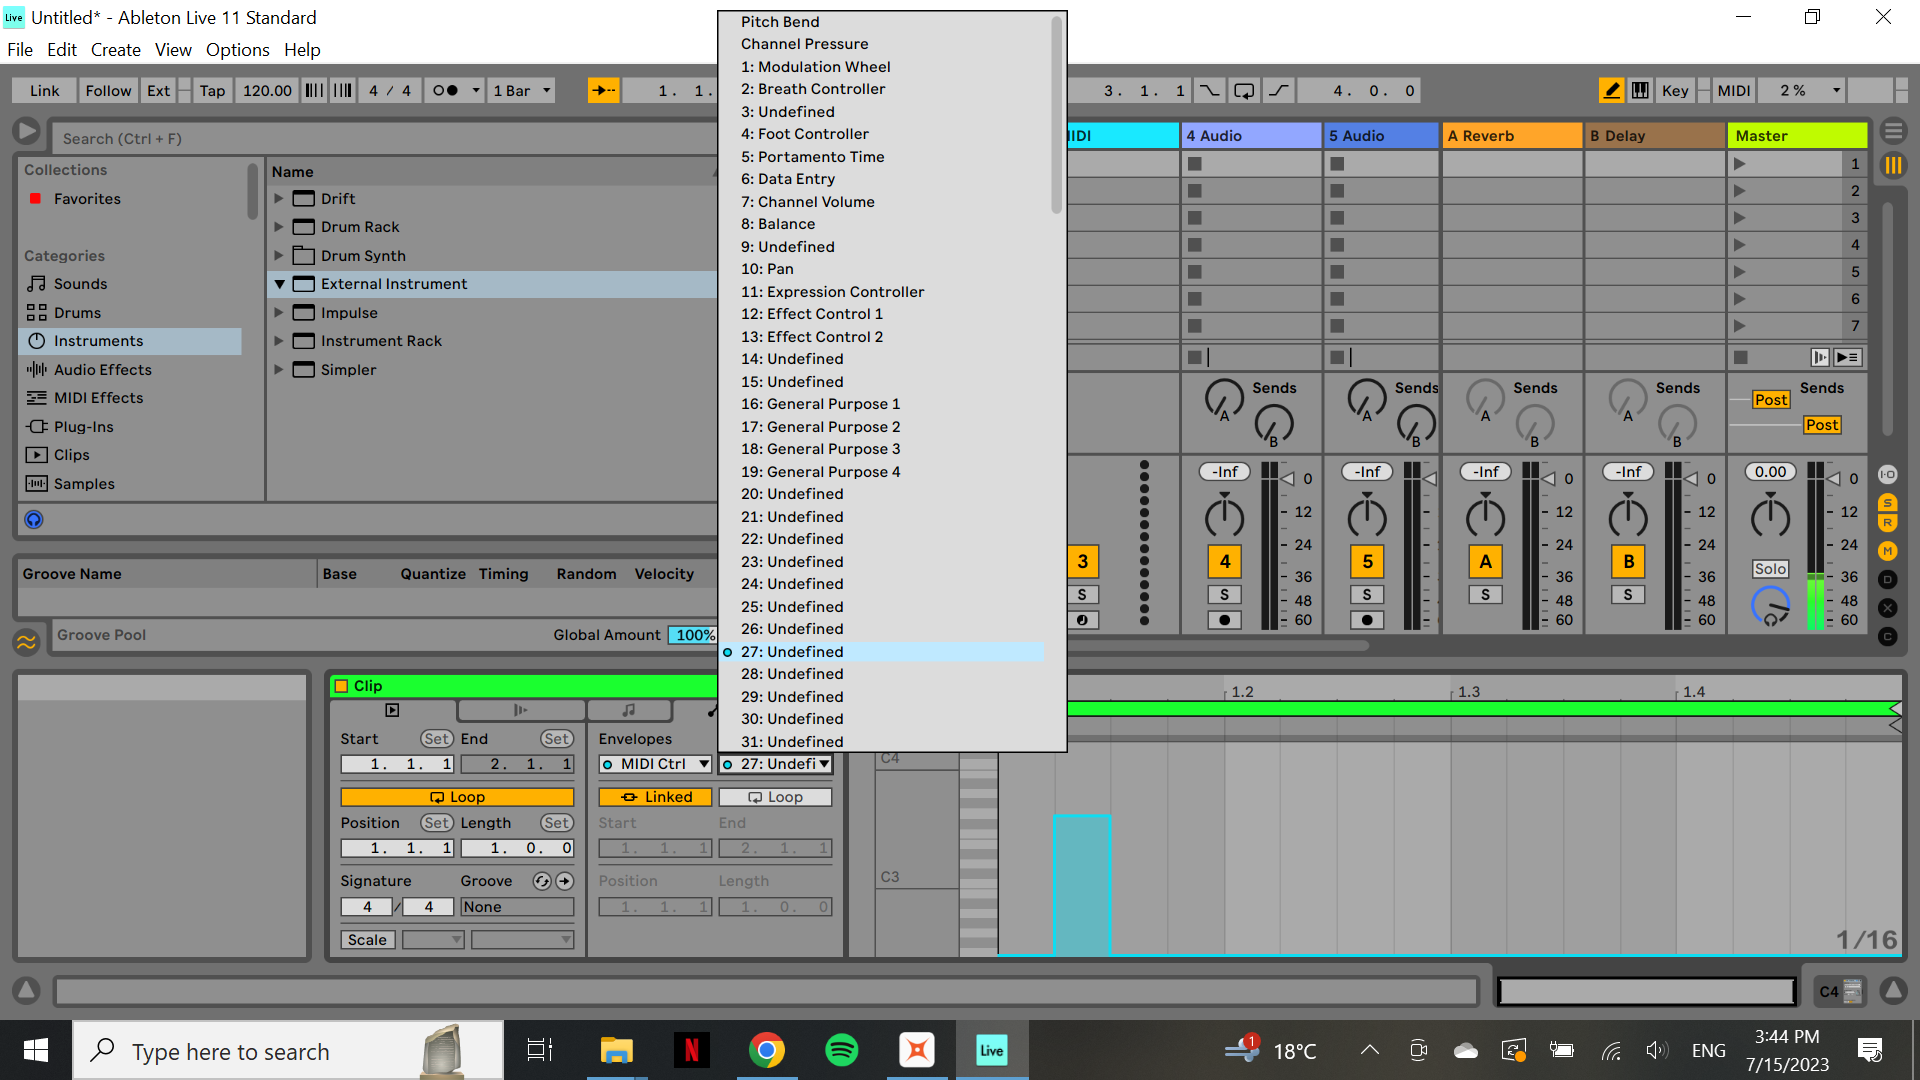Image resolution: width=1920 pixels, height=1080 pixels.
Task: Open Netflix from the taskbar
Action: [691, 1050]
